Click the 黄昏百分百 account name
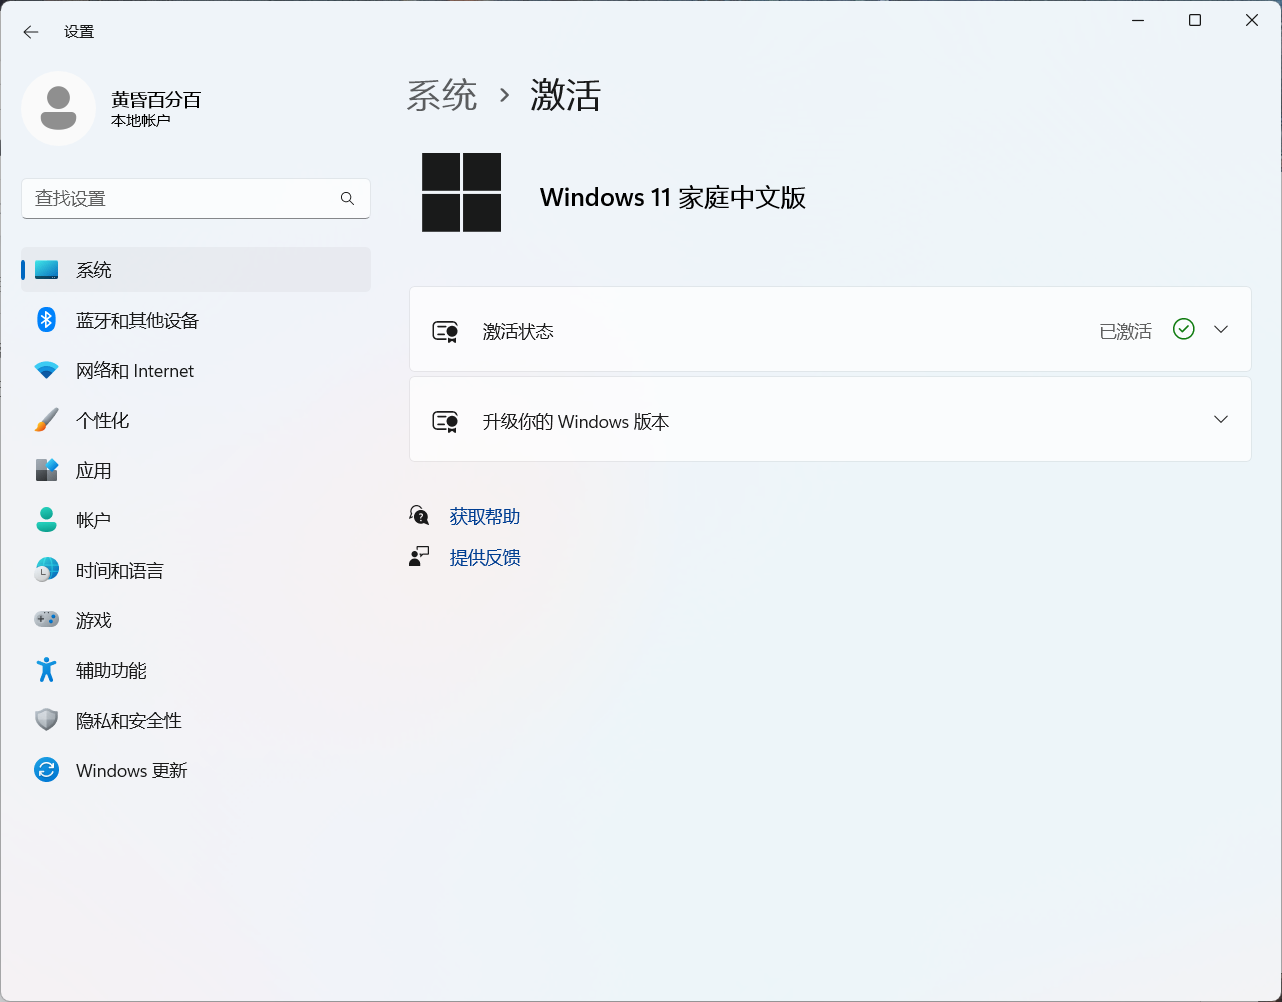 (156, 100)
